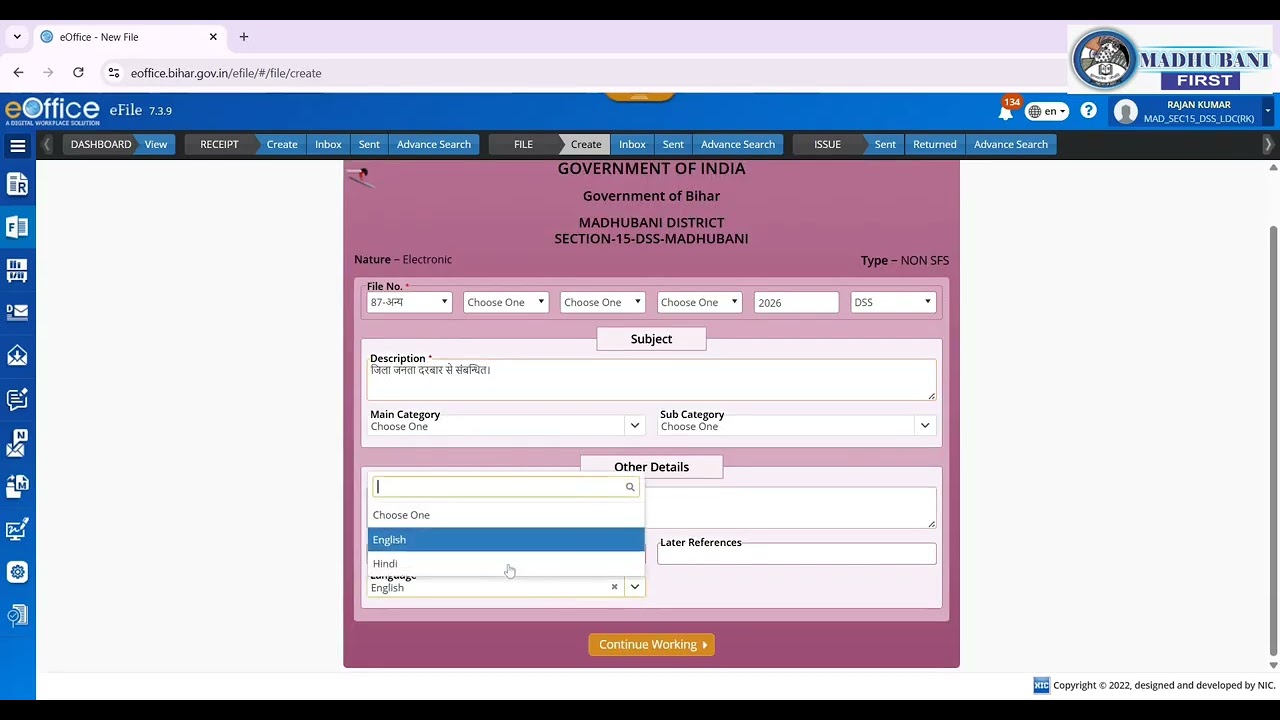The height and width of the screenshot is (720, 1280).
Task: Open browser tab search dropdown arrow
Action: pos(17,37)
